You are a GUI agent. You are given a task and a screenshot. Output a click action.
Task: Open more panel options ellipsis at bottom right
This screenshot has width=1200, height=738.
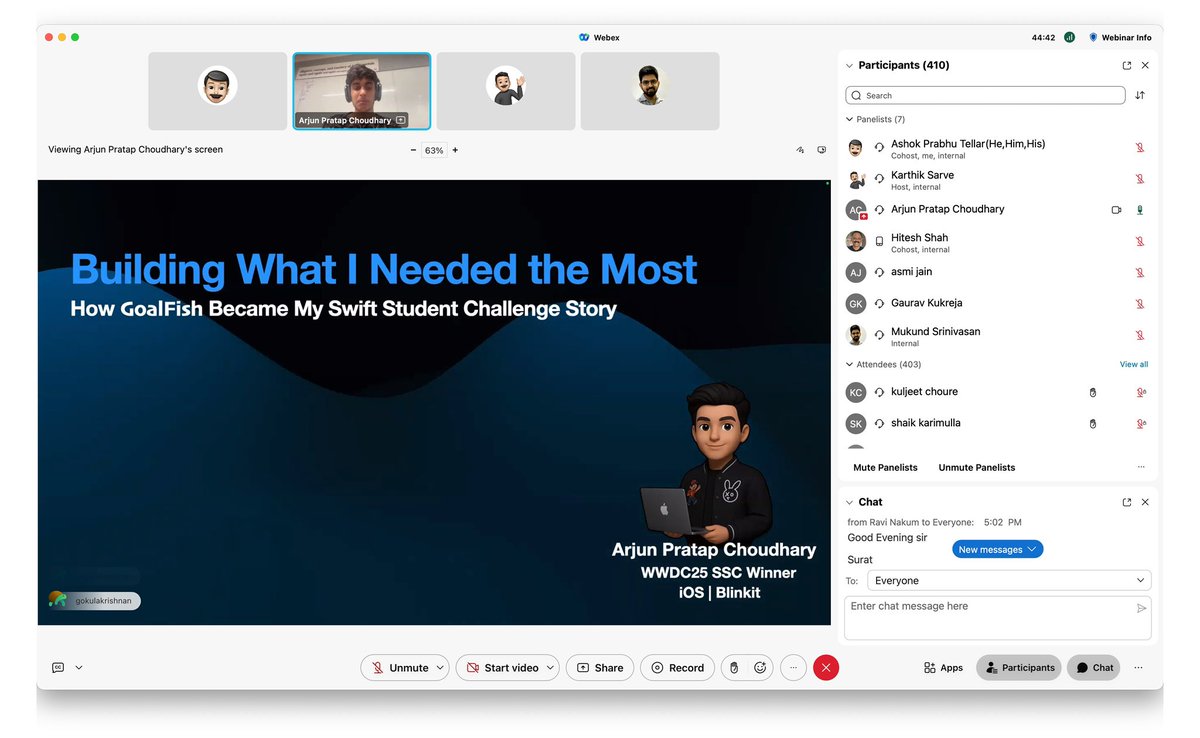1138,668
